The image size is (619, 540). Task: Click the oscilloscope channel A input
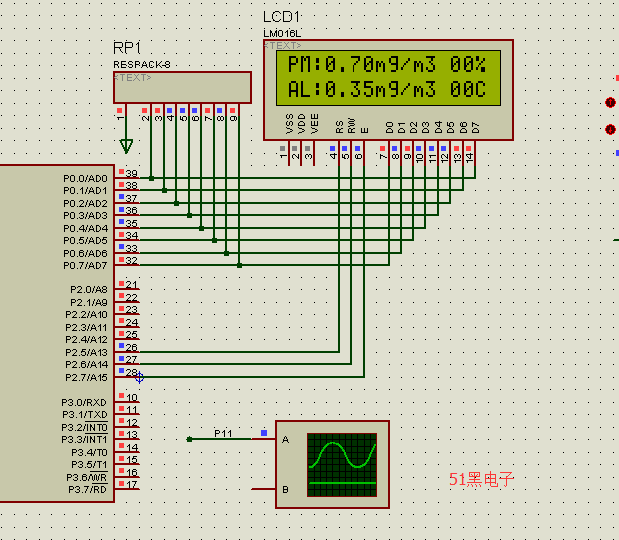tap(286, 439)
